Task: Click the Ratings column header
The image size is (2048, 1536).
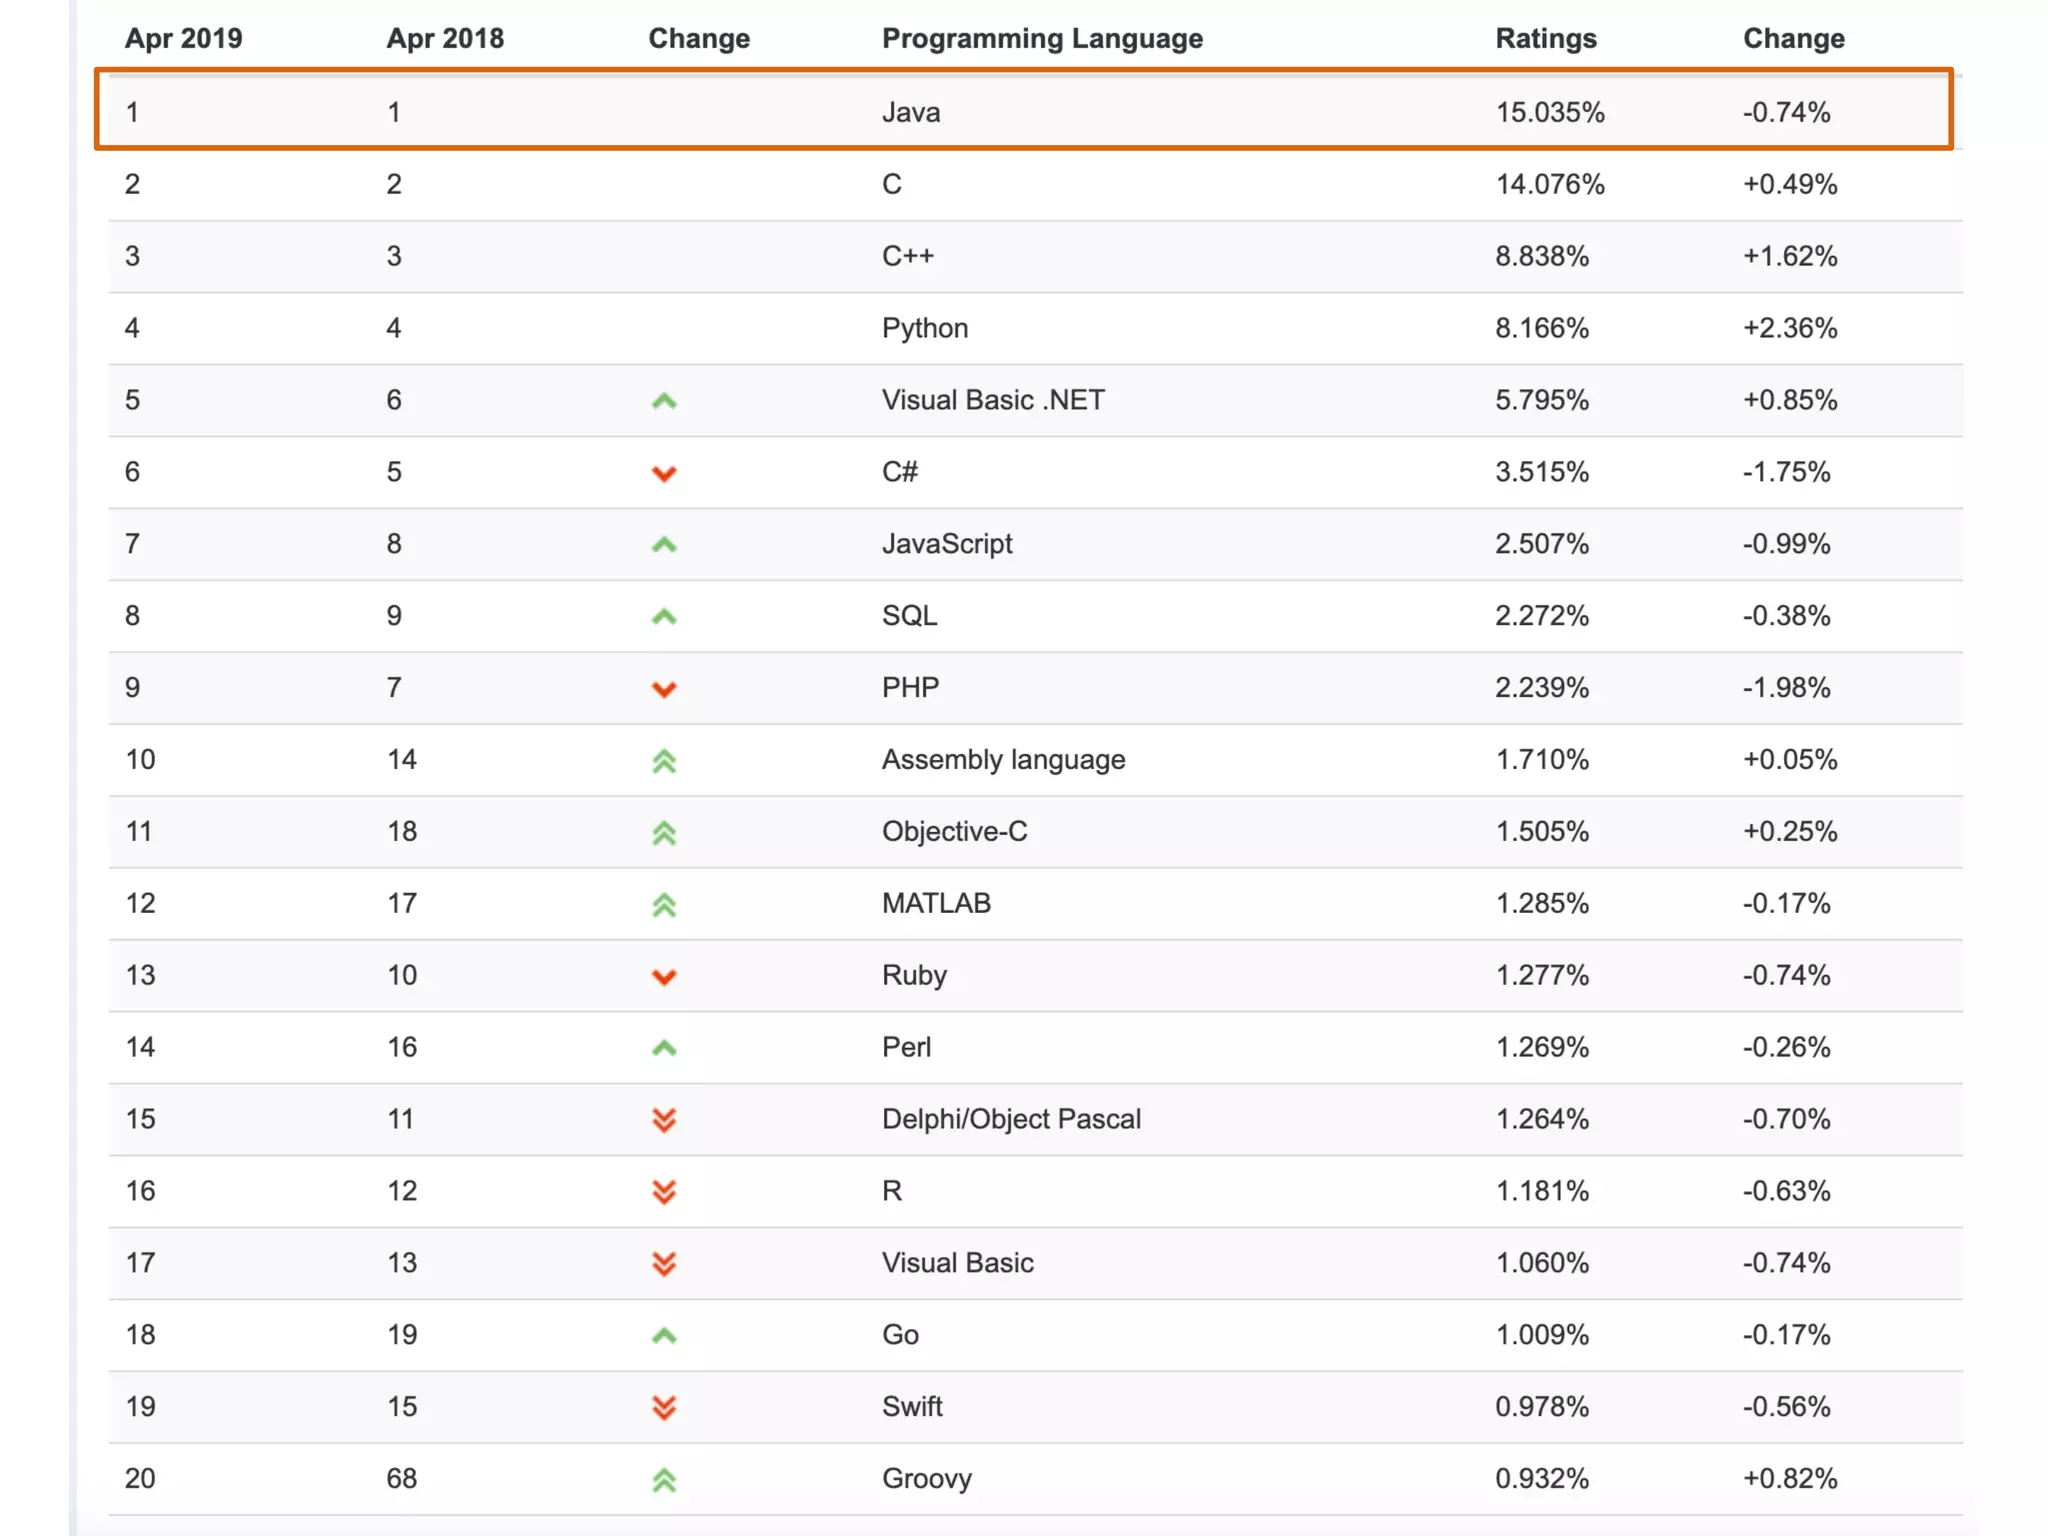Action: 1545,38
